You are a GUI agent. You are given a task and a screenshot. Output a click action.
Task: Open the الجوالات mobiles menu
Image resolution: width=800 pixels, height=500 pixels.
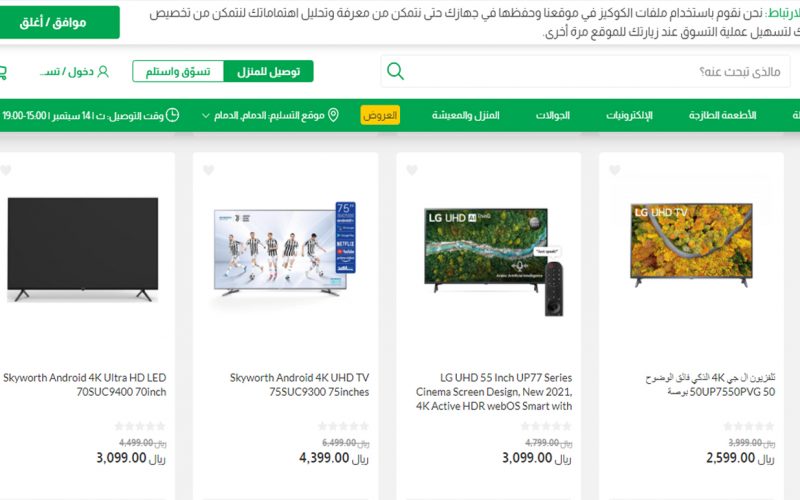click(x=553, y=115)
